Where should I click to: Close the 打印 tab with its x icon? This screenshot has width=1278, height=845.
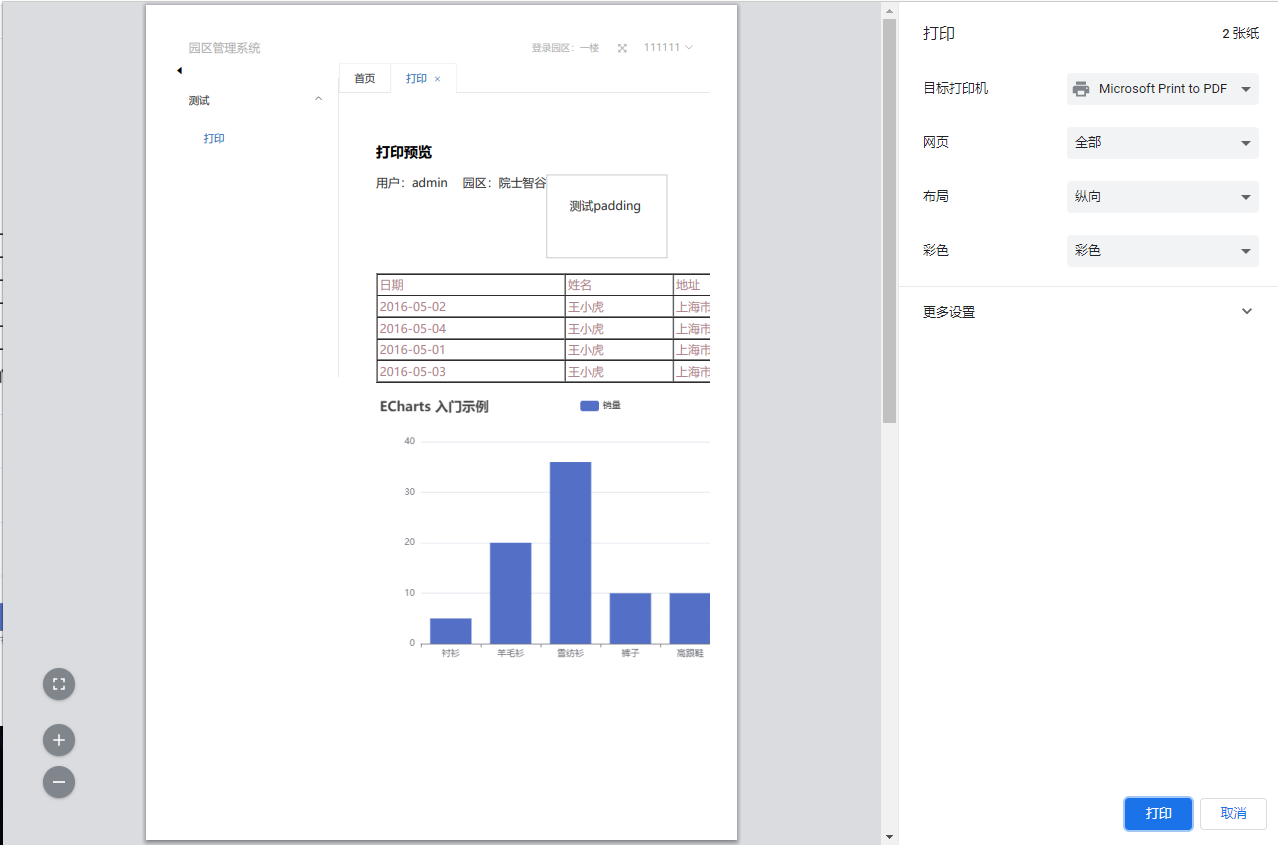[x=437, y=77]
